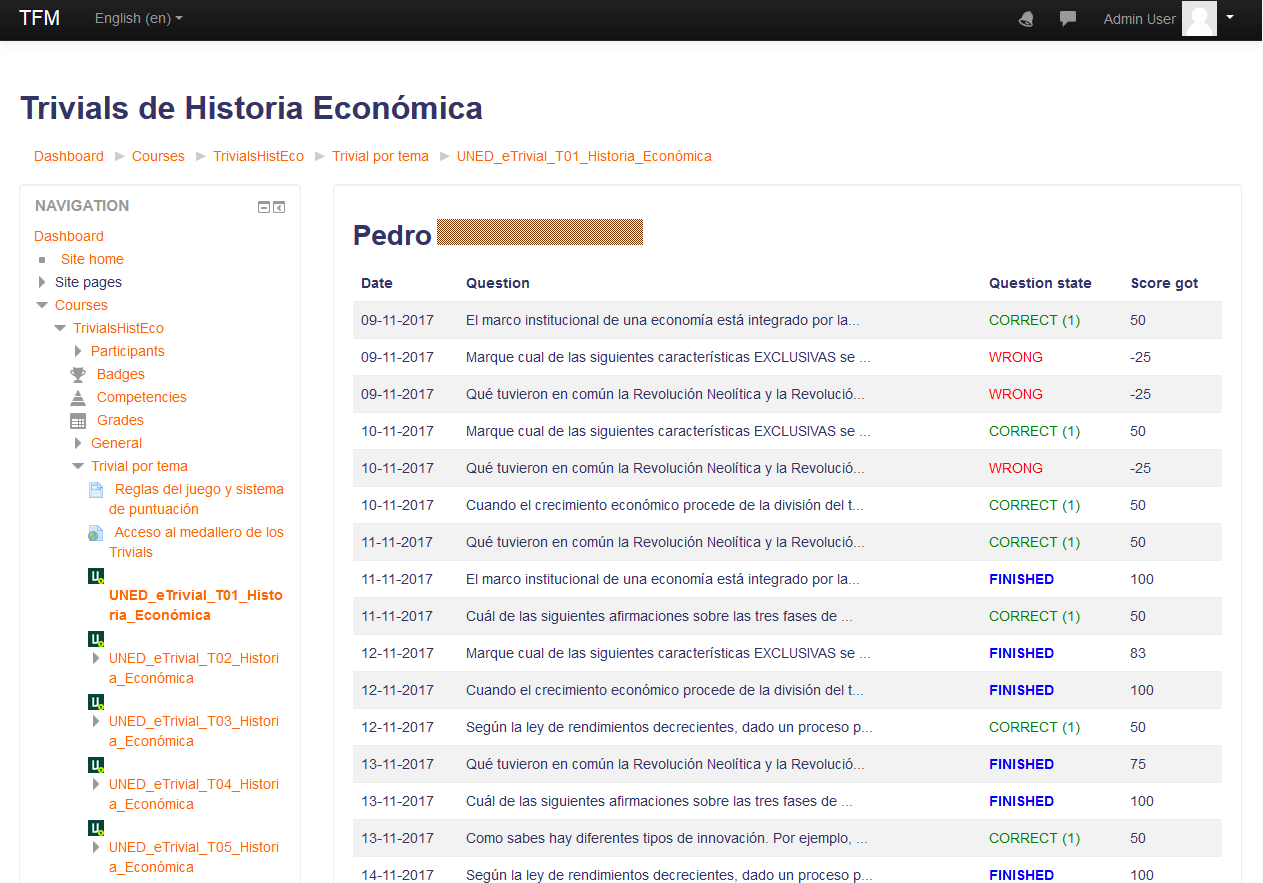Image resolution: width=1263 pixels, height=883 pixels.
Task: Click the Competencies icon in navigation
Action: pos(78,398)
